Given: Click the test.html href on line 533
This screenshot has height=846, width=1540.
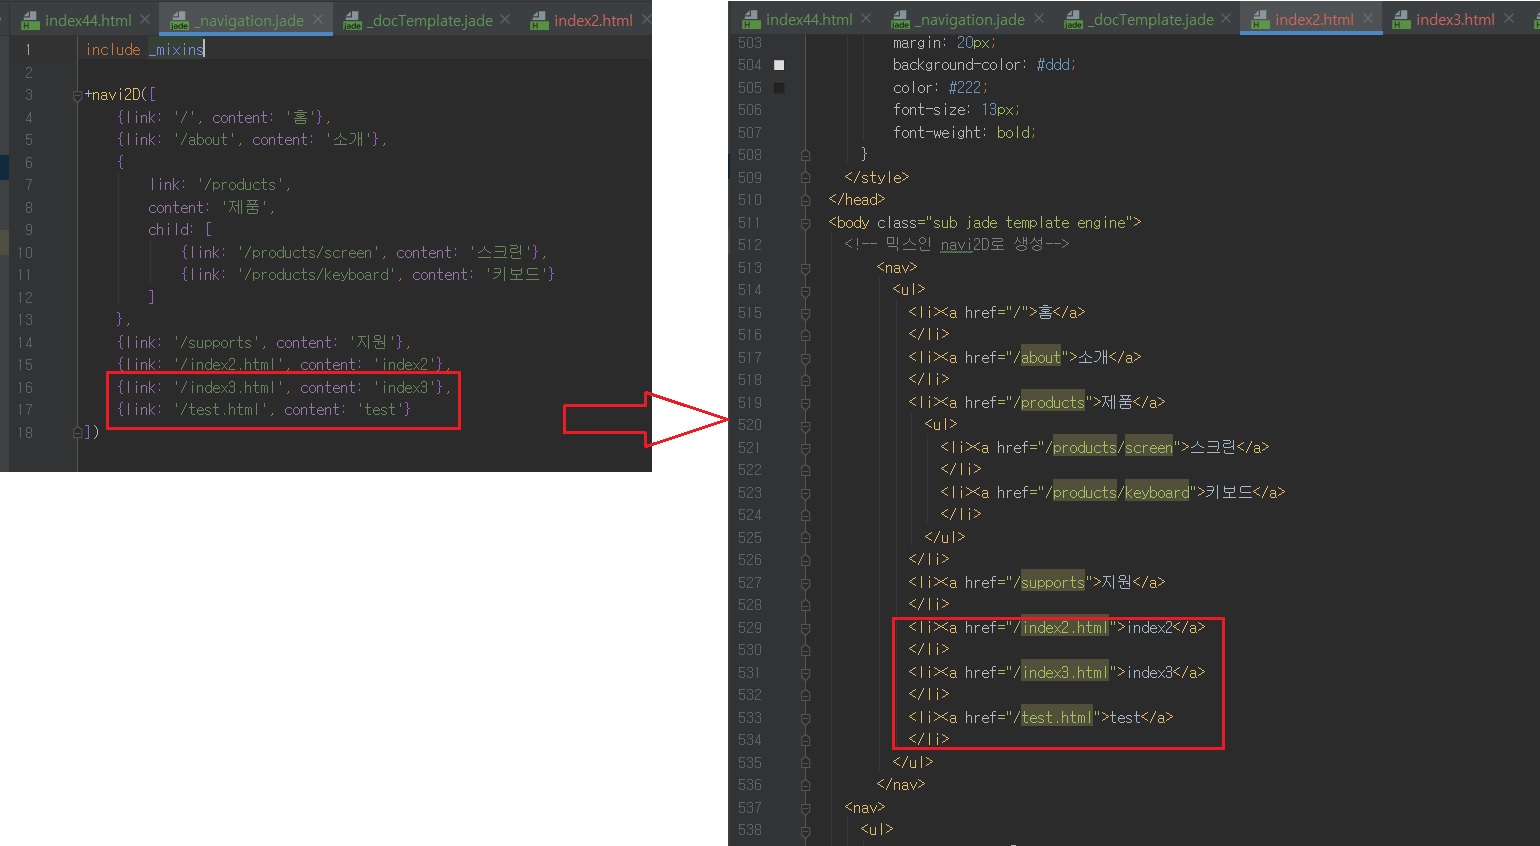Looking at the screenshot, I should pyautogui.click(x=1056, y=718).
